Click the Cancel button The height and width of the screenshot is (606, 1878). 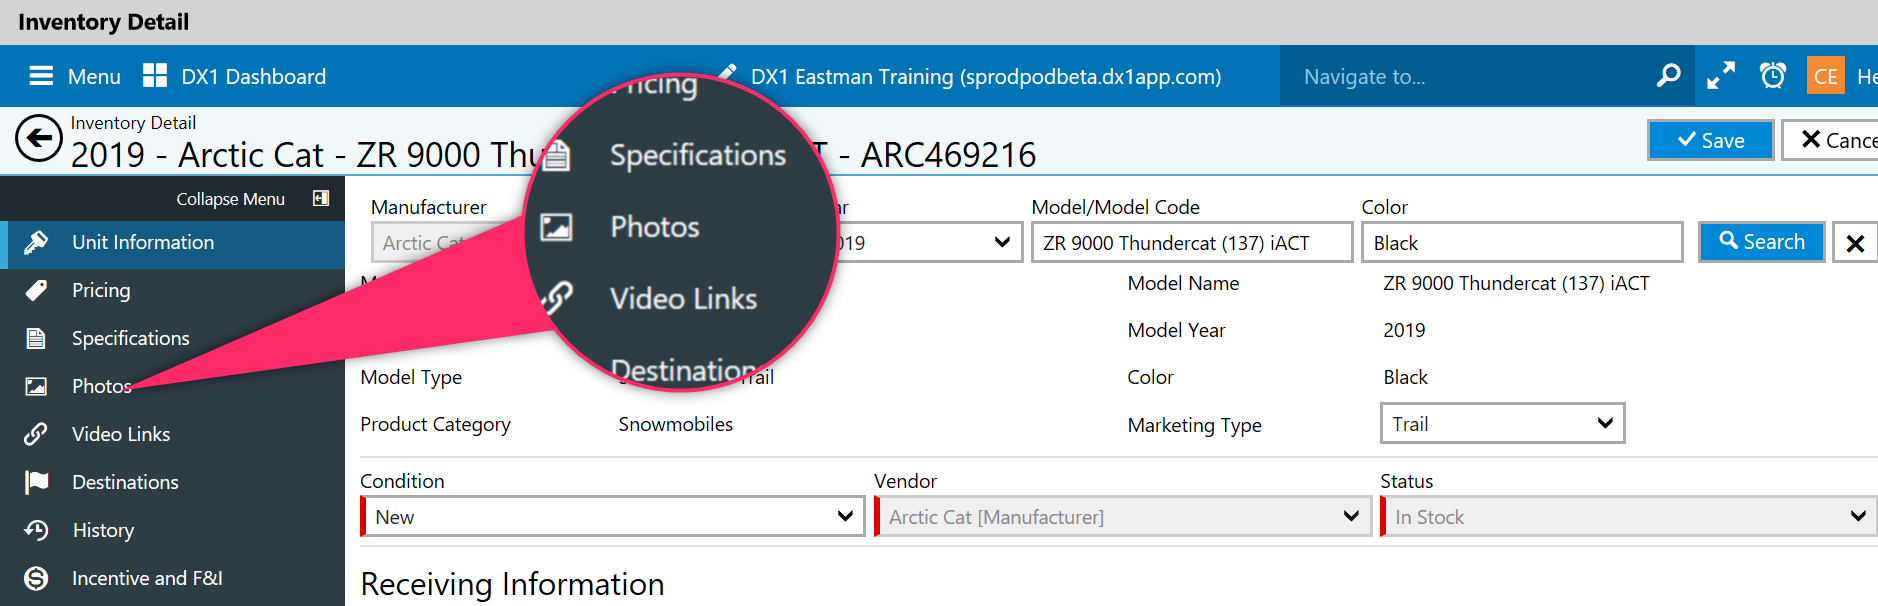(1831, 140)
